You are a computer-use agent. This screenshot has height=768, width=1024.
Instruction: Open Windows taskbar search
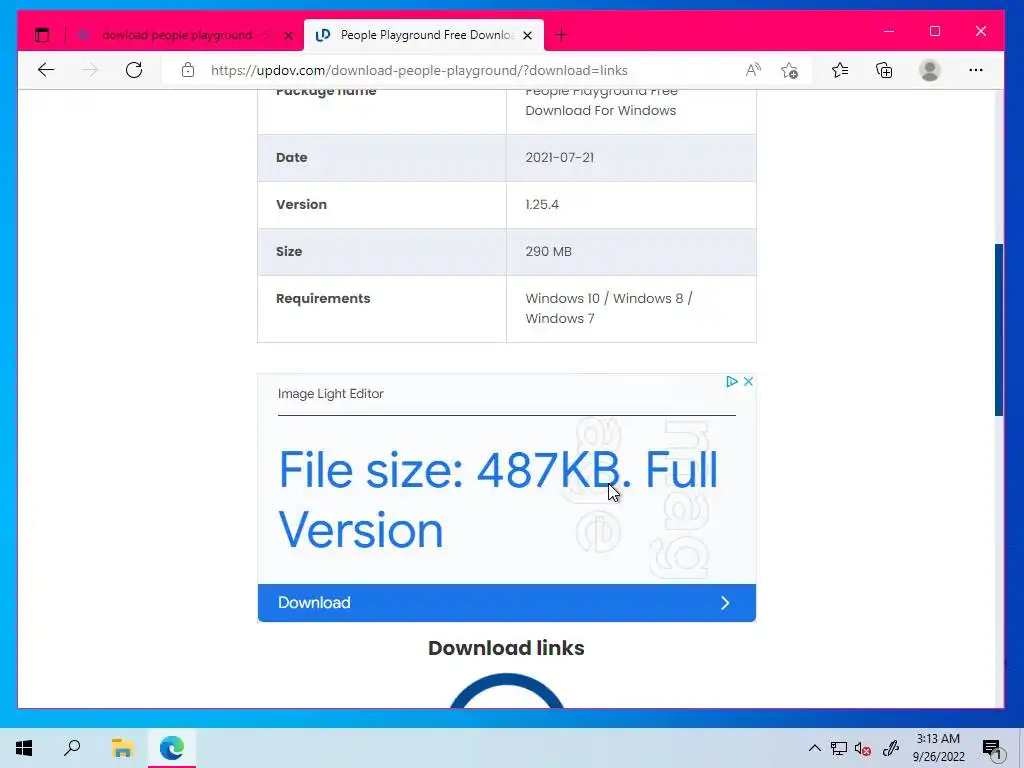[72, 748]
